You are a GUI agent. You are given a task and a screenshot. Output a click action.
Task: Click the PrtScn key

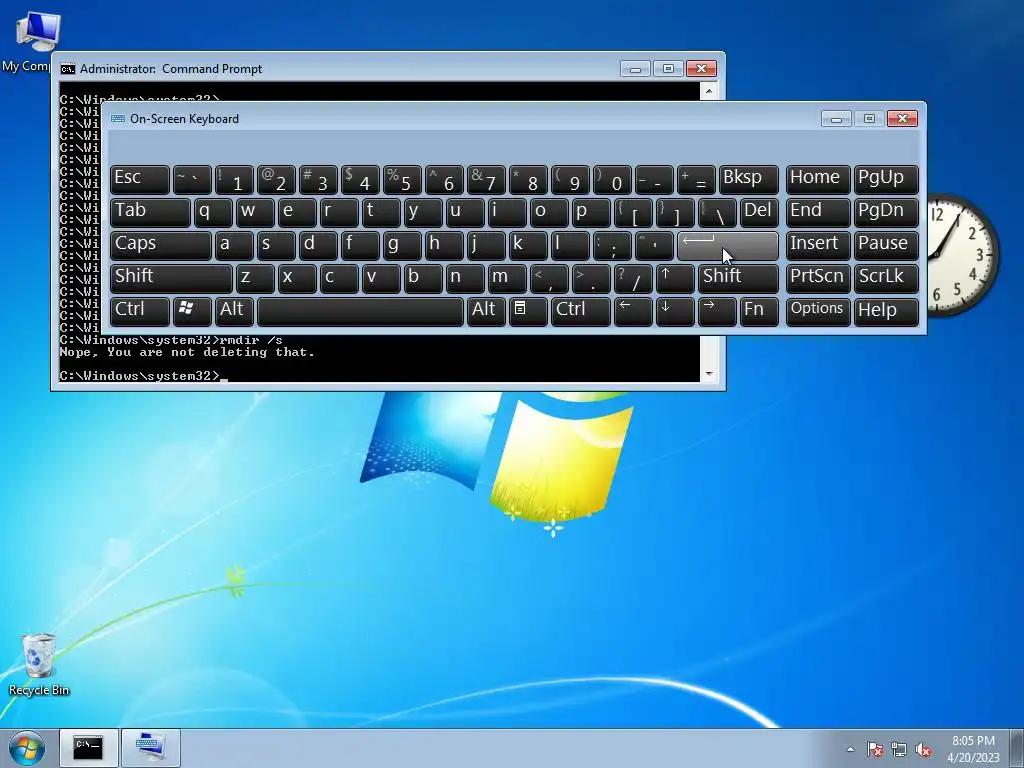pyautogui.click(x=818, y=278)
